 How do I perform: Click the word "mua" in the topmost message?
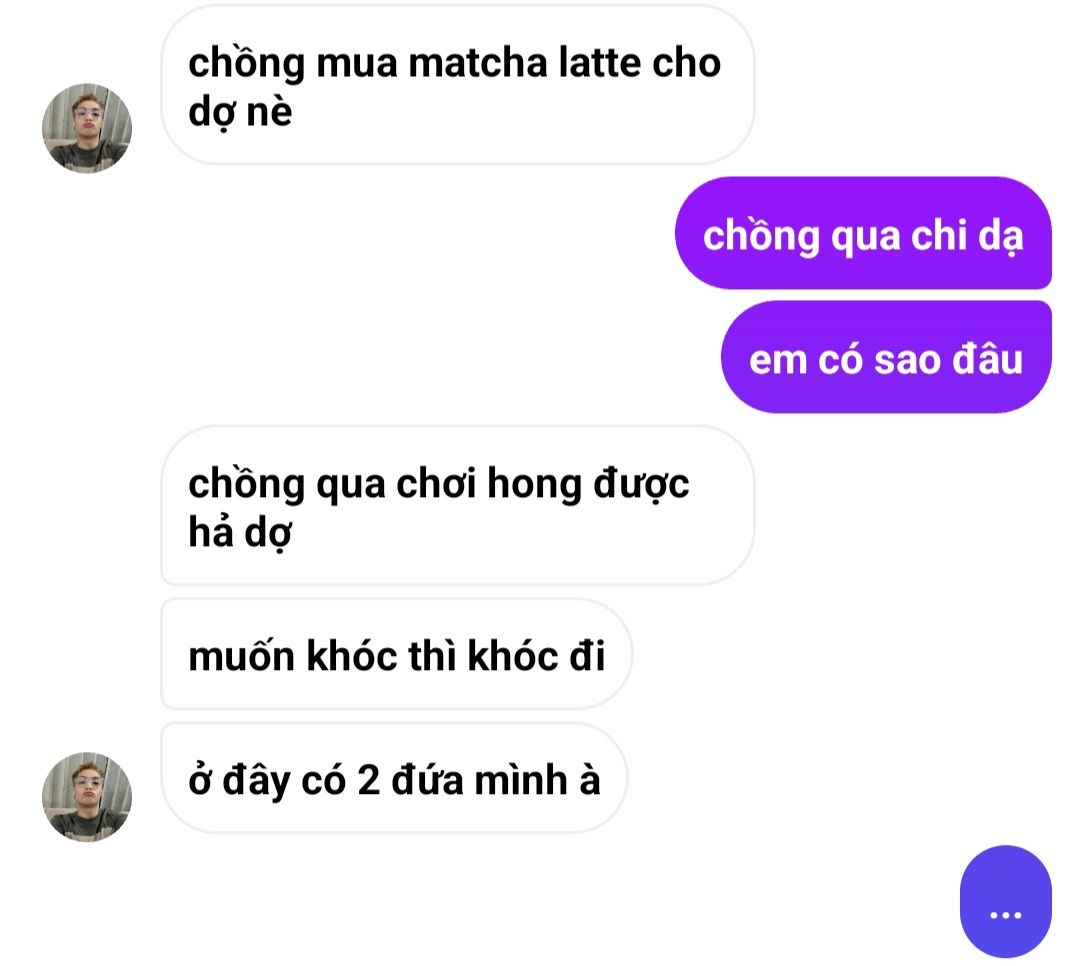pyautogui.click(x=357, y=63)
